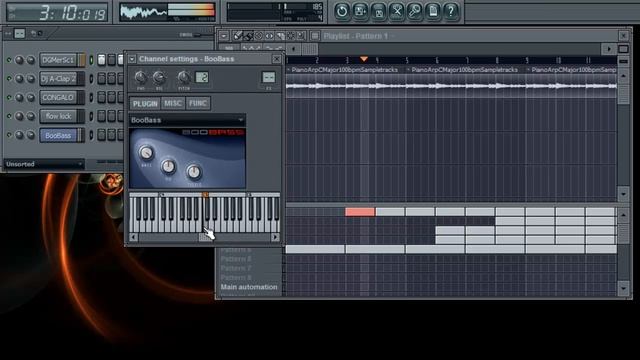Click the scissors audio editor icon

(x=397, y=11)
